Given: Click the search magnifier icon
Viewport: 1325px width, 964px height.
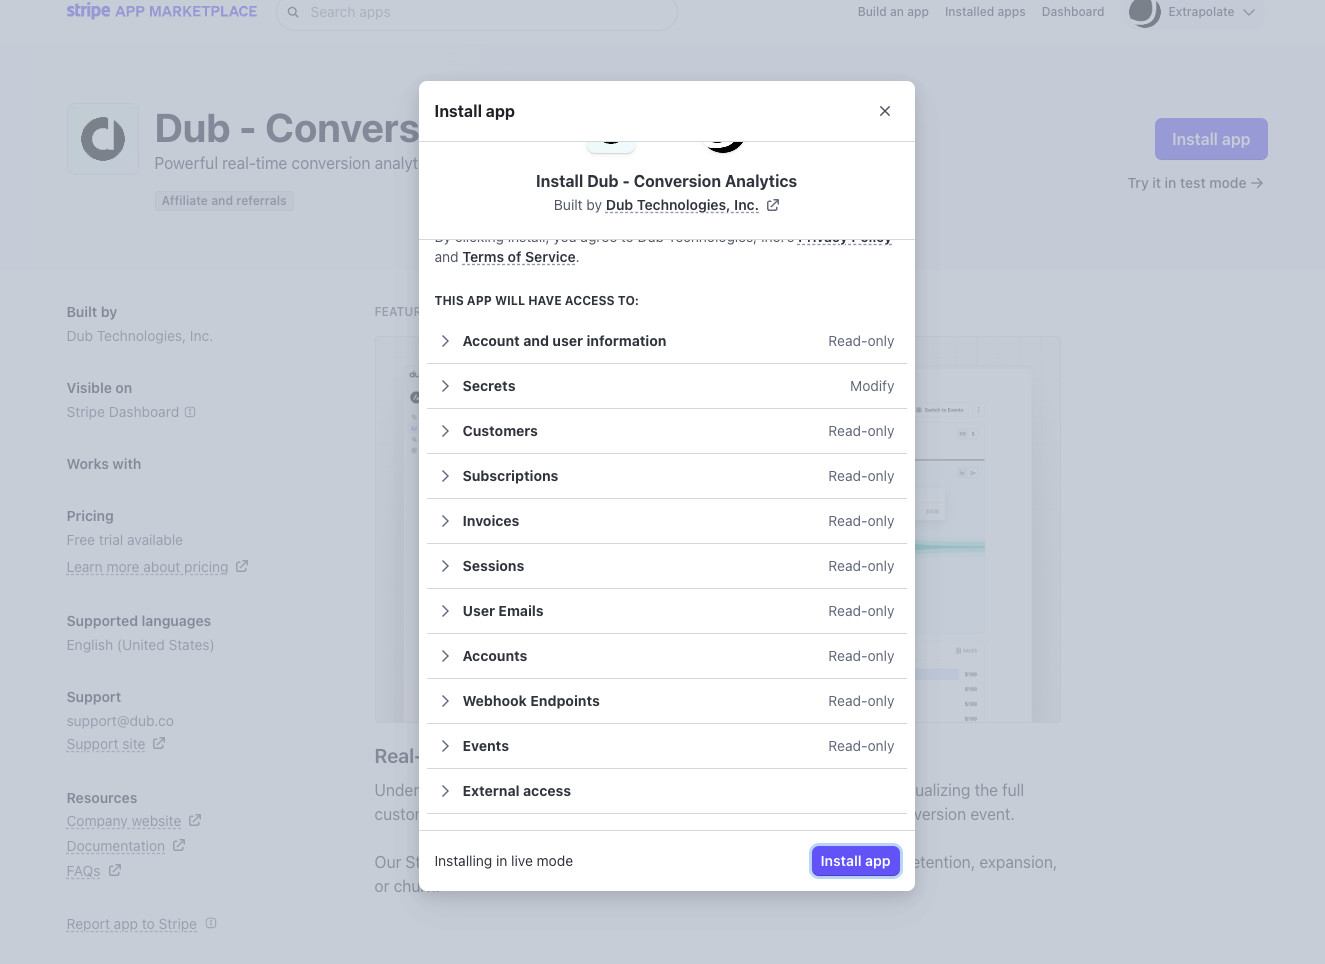Looking at the screenshot, I should point(293,12).
